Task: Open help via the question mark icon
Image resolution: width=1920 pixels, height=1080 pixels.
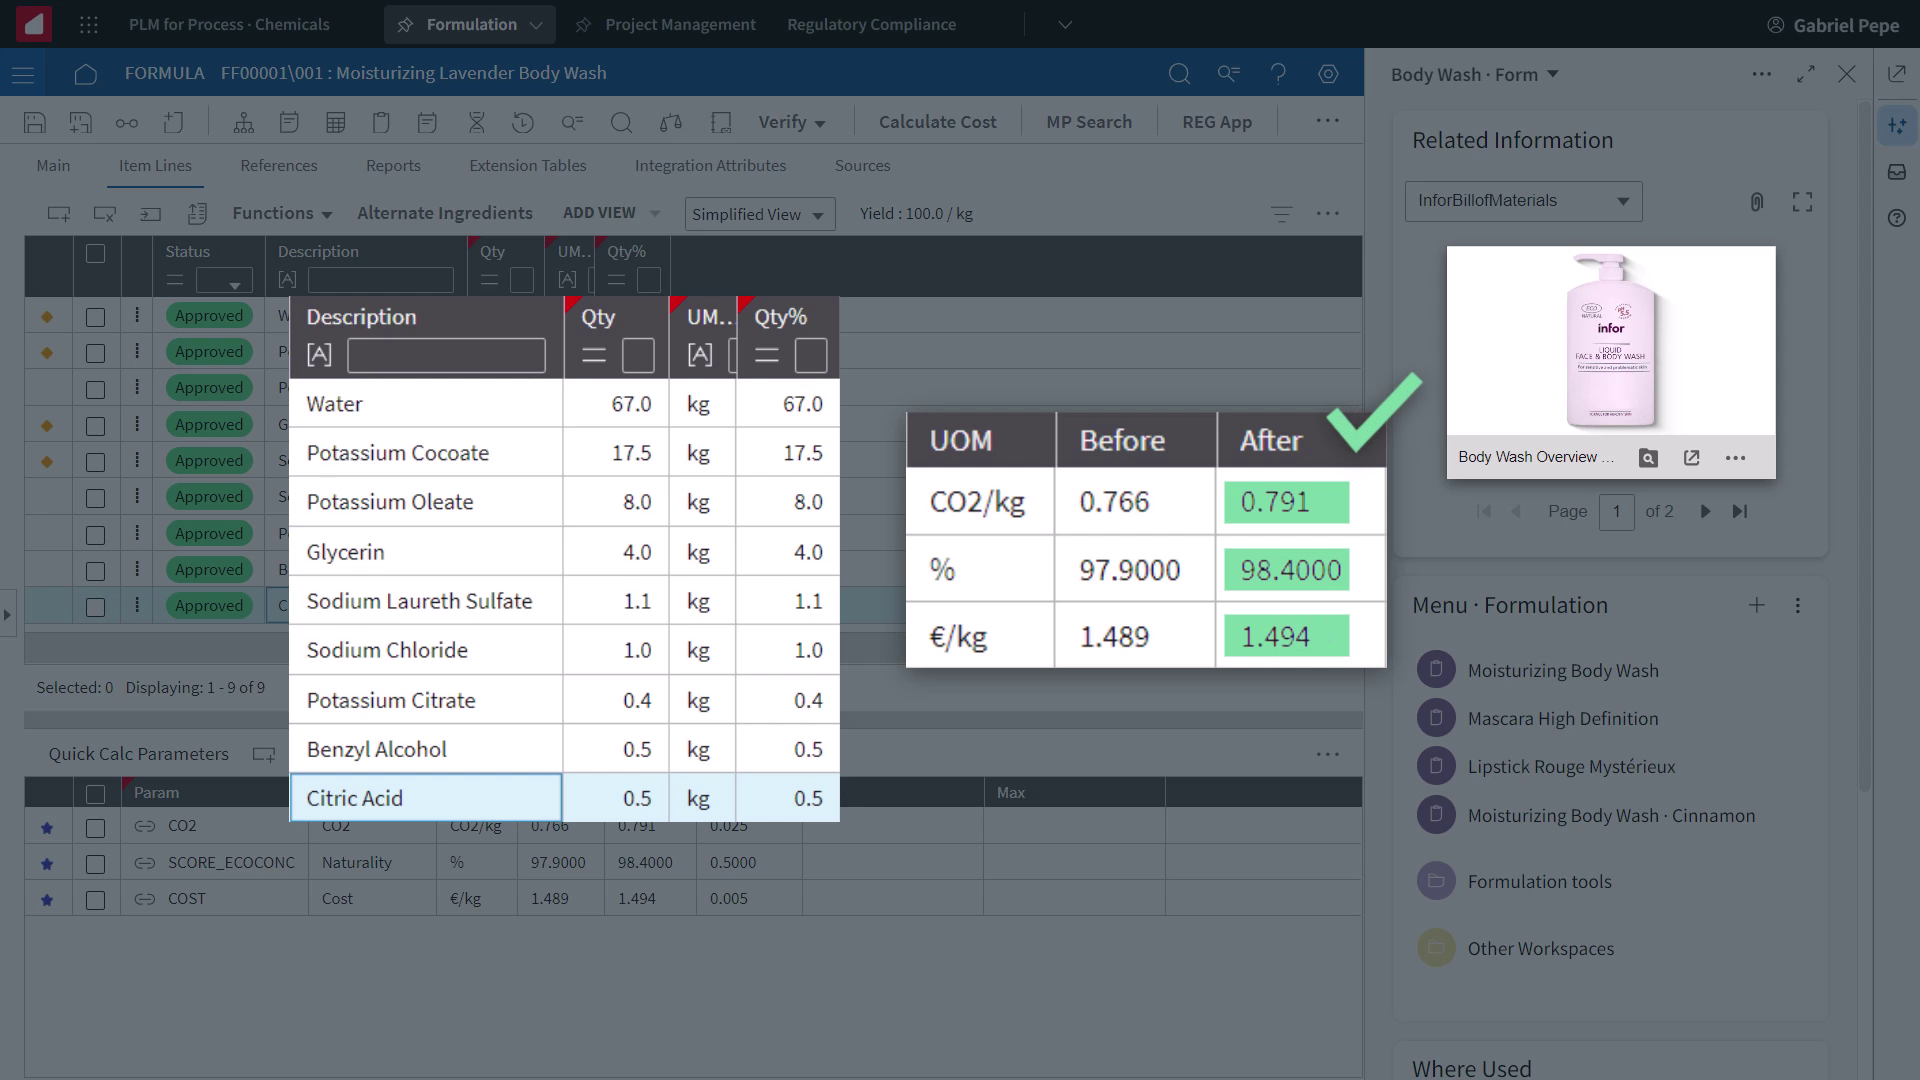Action: point(1279,73)
